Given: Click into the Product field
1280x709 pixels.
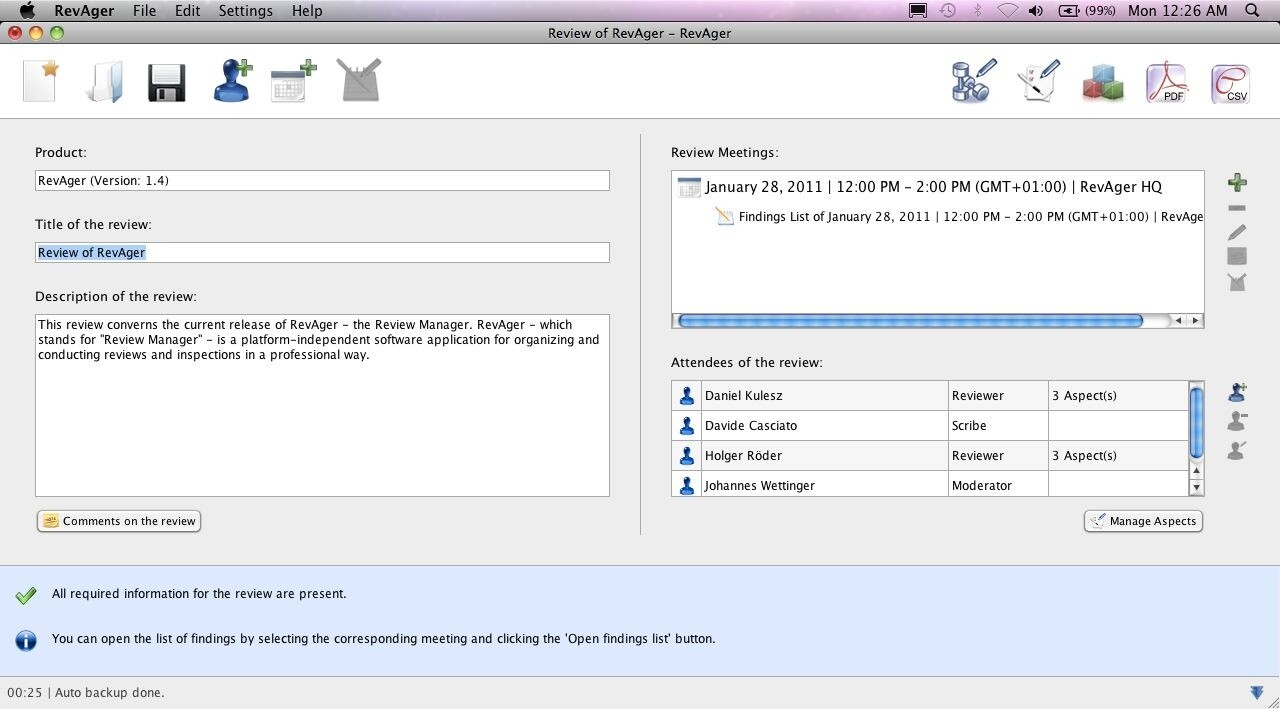Looking at the screenshot, I should (322, 180).
